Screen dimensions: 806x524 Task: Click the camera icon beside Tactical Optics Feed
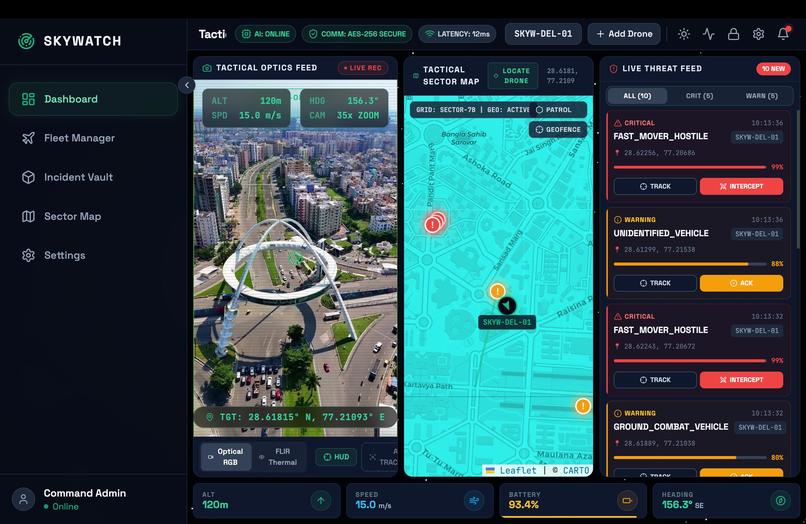click(x=207, y=68)
